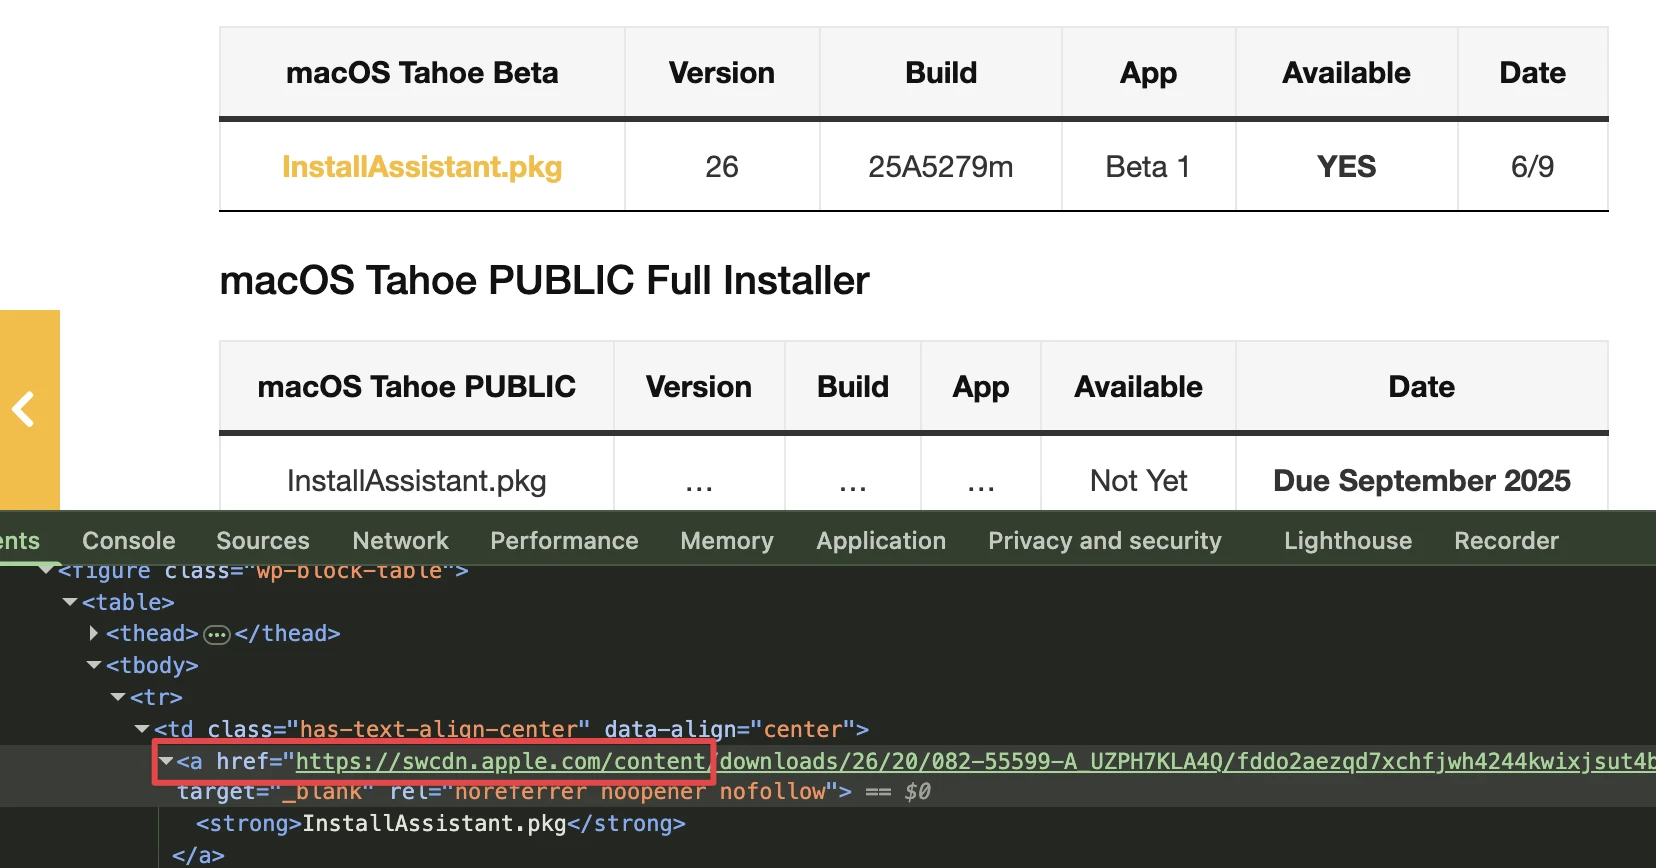Click the 25A5279m build cell
This screenshot has height=868, width=1656.
pyautogui.click(x=941, y=166)
